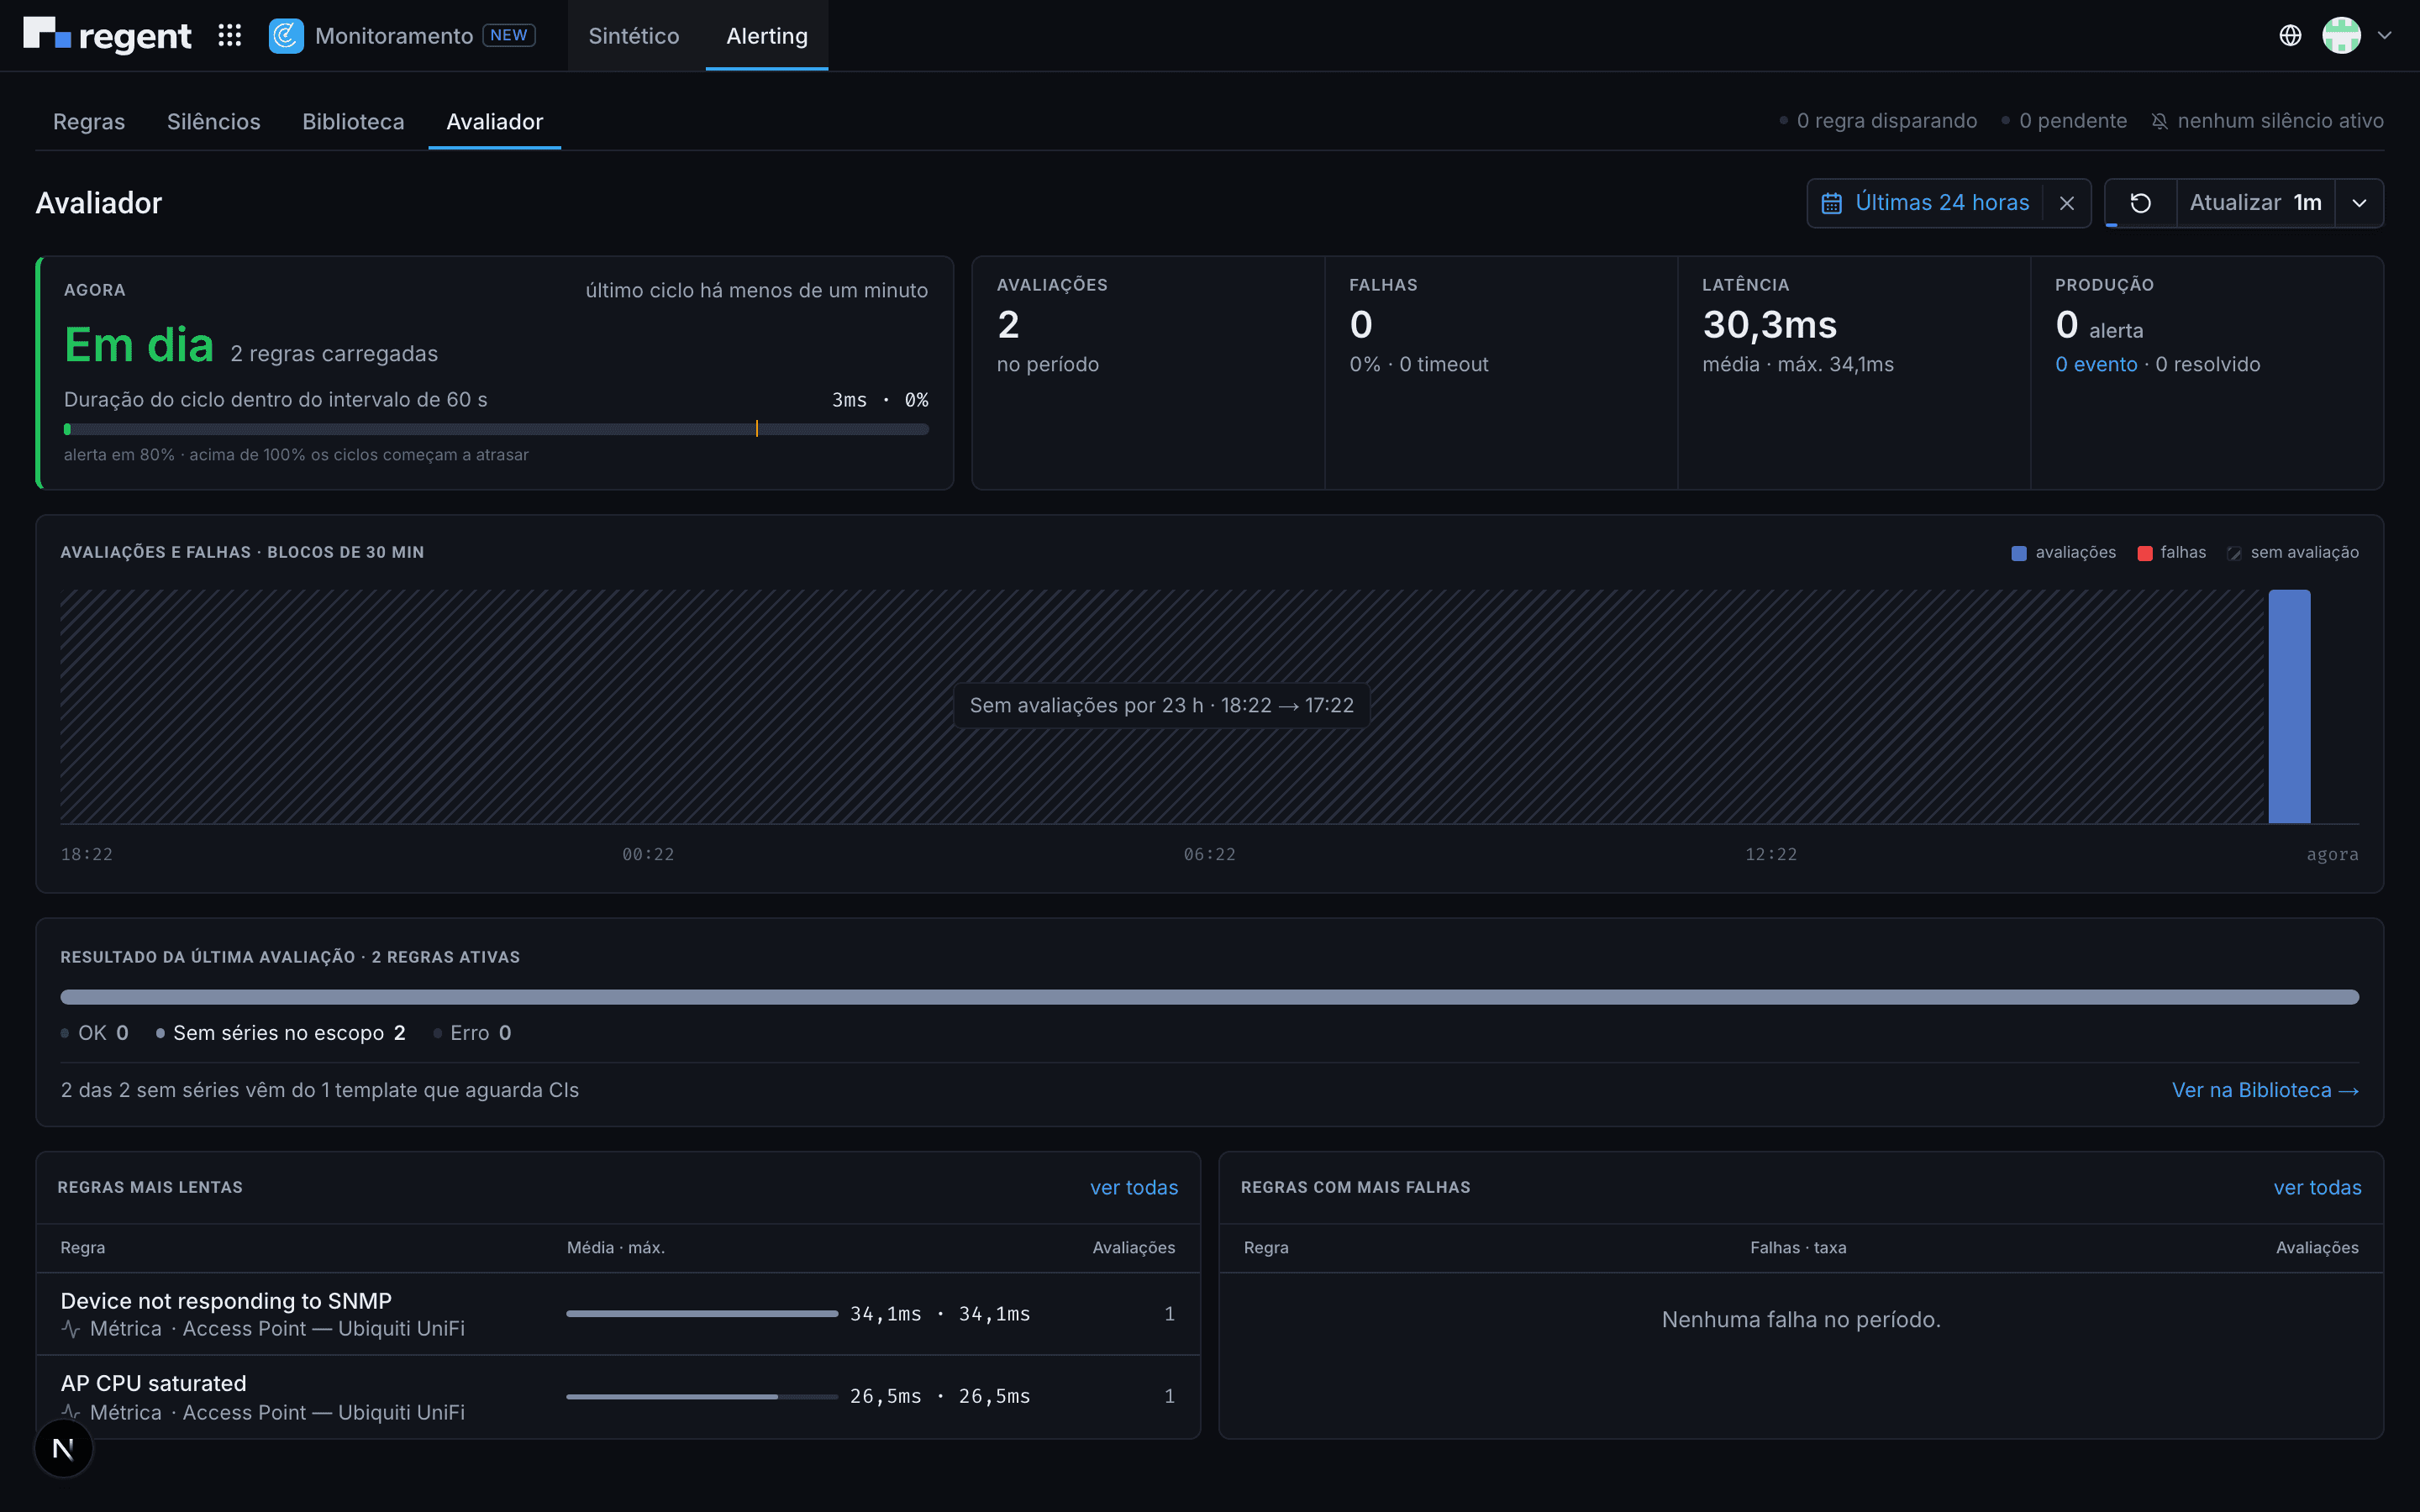
Task: Open the apps grid launcher
Action: (x=230, y=35)
